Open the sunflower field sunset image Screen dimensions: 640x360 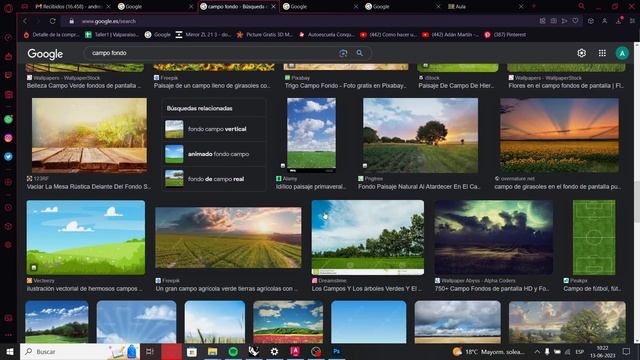559,135
